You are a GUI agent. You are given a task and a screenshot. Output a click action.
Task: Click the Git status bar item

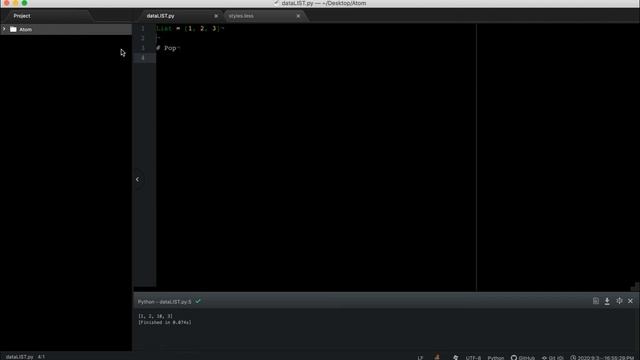(552, 358)
